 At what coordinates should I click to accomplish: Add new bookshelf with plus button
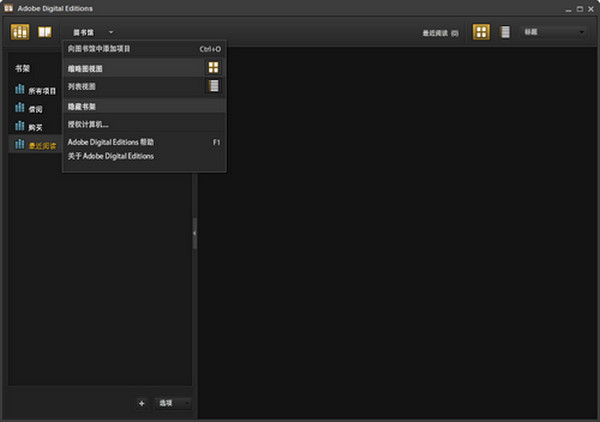tap(142, 403)
